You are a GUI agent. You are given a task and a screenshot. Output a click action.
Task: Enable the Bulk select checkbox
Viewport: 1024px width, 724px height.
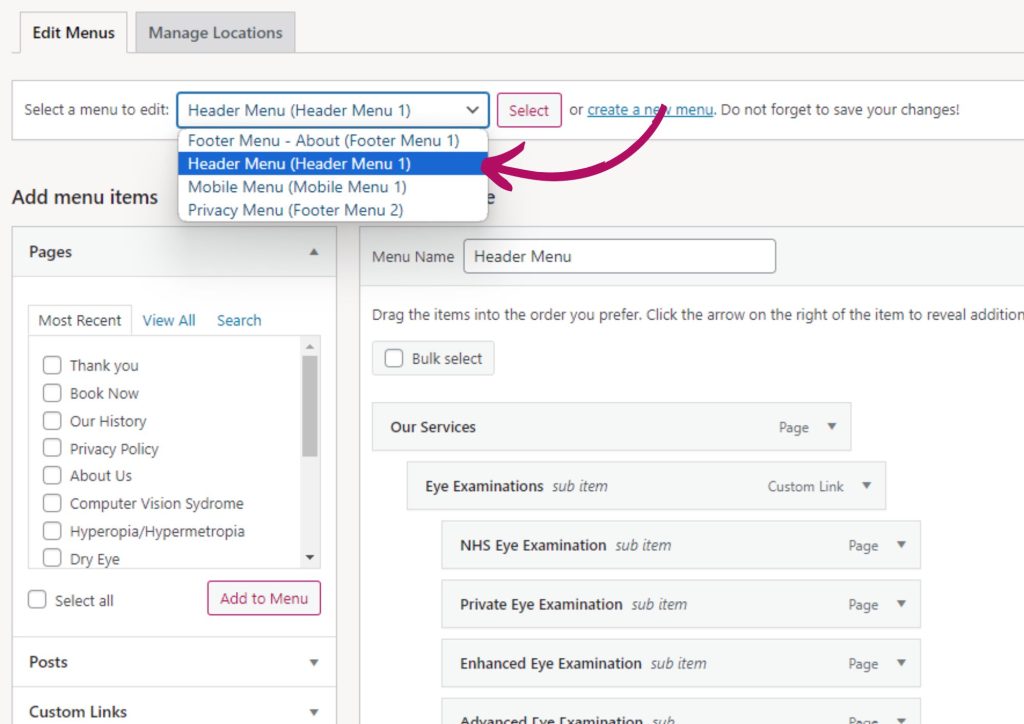coord(394,358)
